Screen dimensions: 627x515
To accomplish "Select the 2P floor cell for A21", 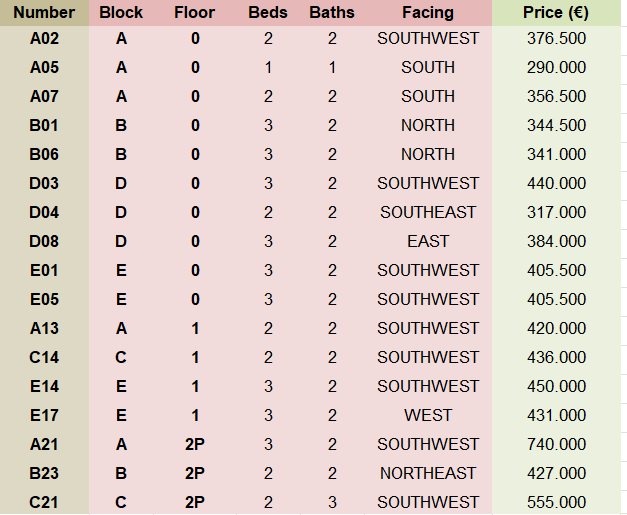I will pos(194,444).
